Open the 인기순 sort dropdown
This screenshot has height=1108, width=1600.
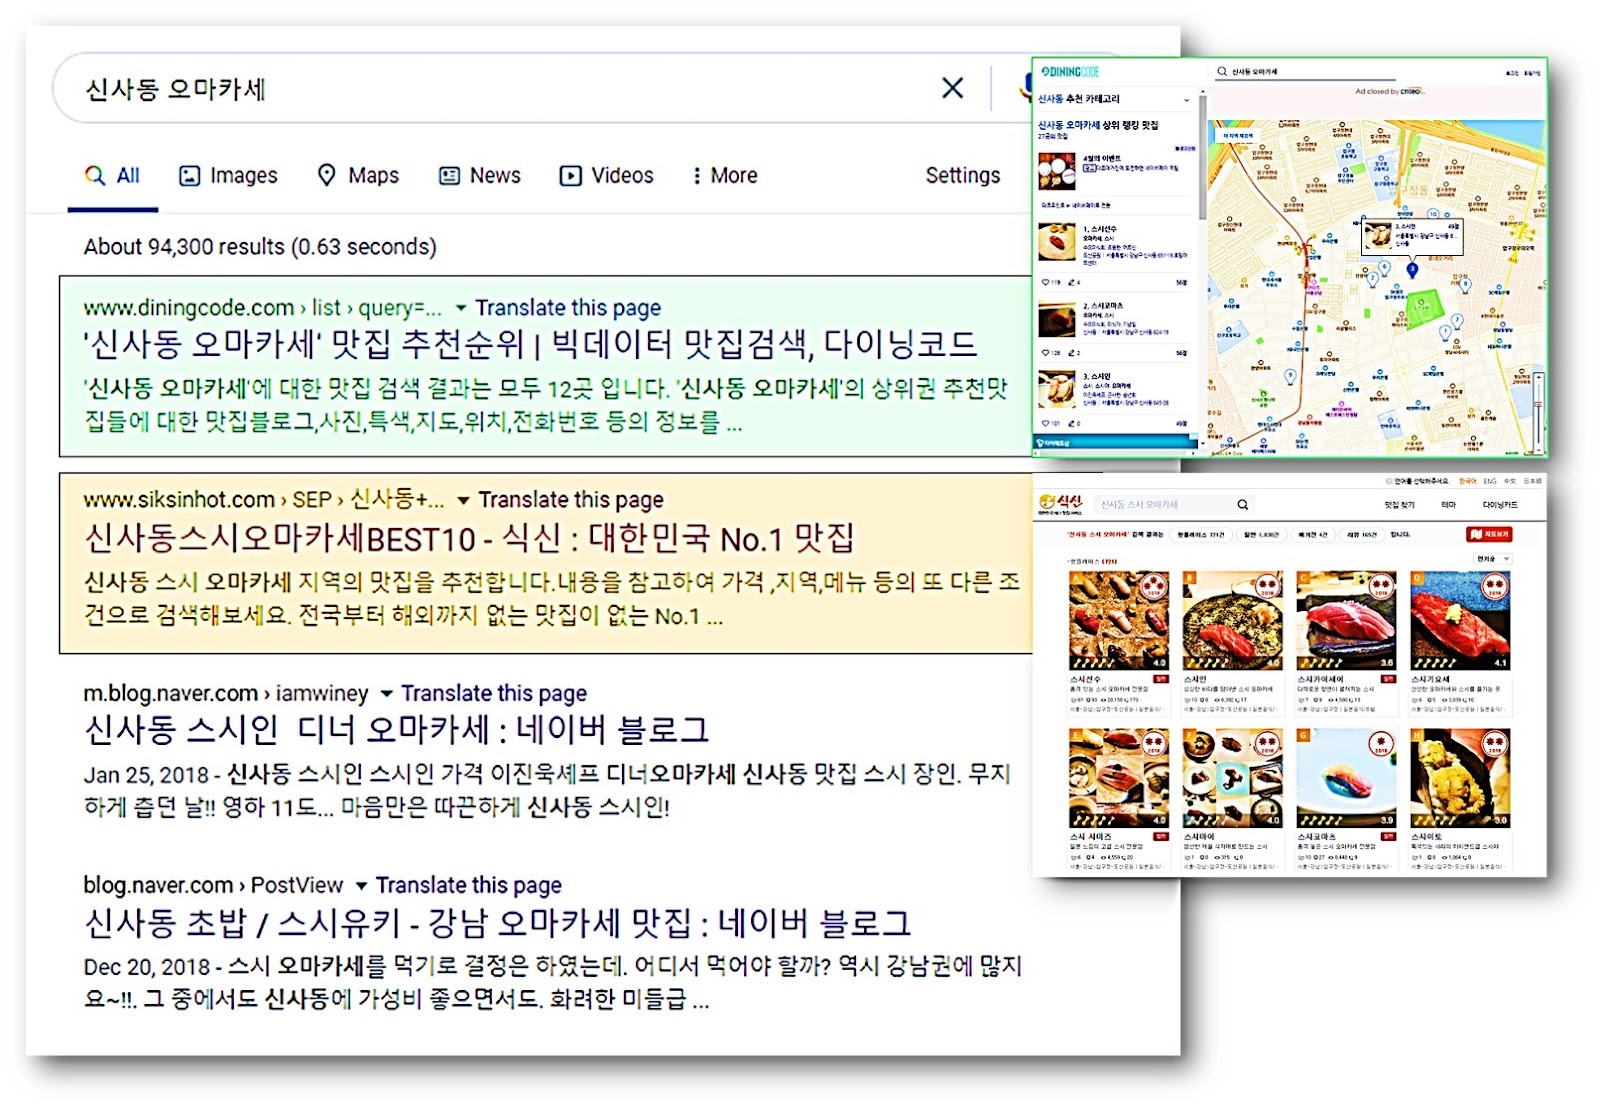[1492, 559]
